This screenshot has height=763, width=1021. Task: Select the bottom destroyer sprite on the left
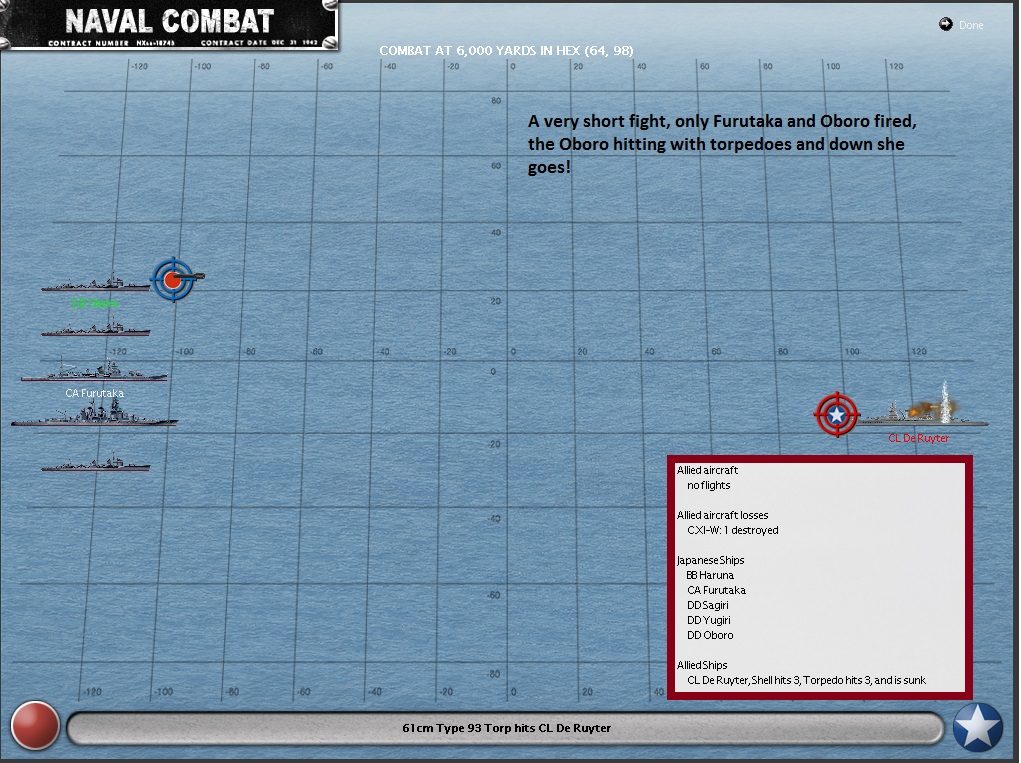96,463
